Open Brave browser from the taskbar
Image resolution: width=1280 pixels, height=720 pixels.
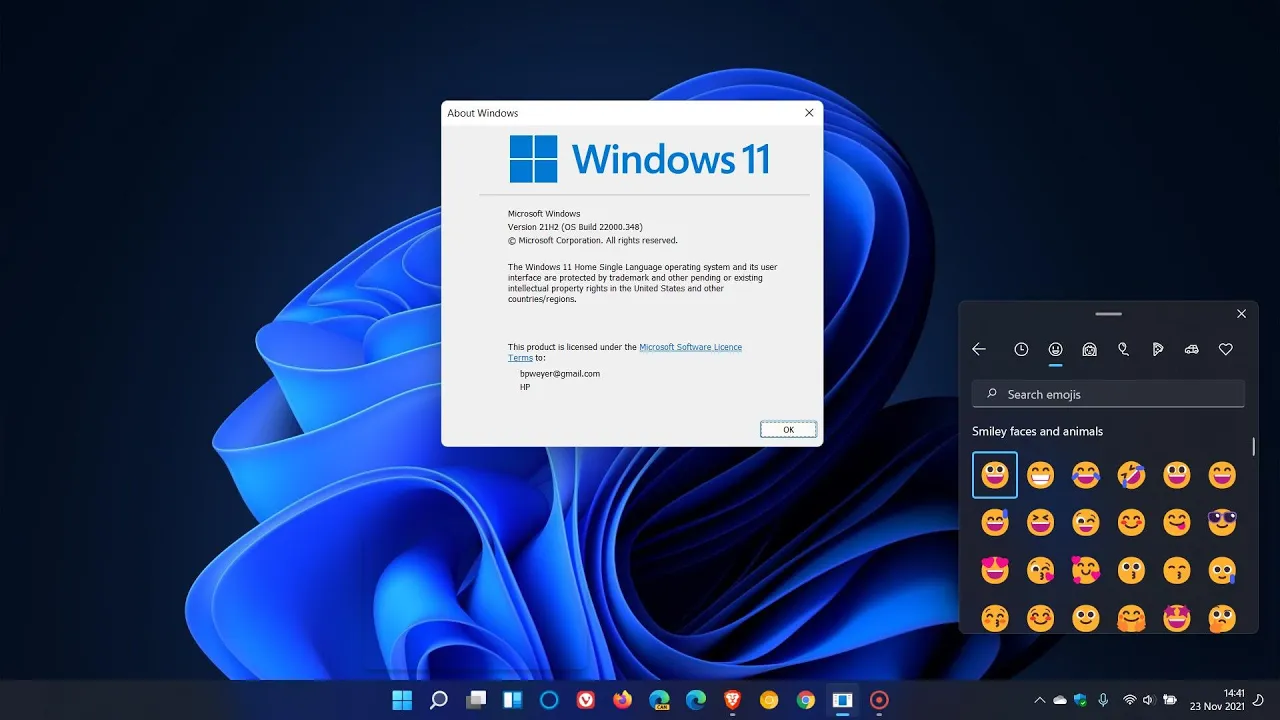point(733,700)
